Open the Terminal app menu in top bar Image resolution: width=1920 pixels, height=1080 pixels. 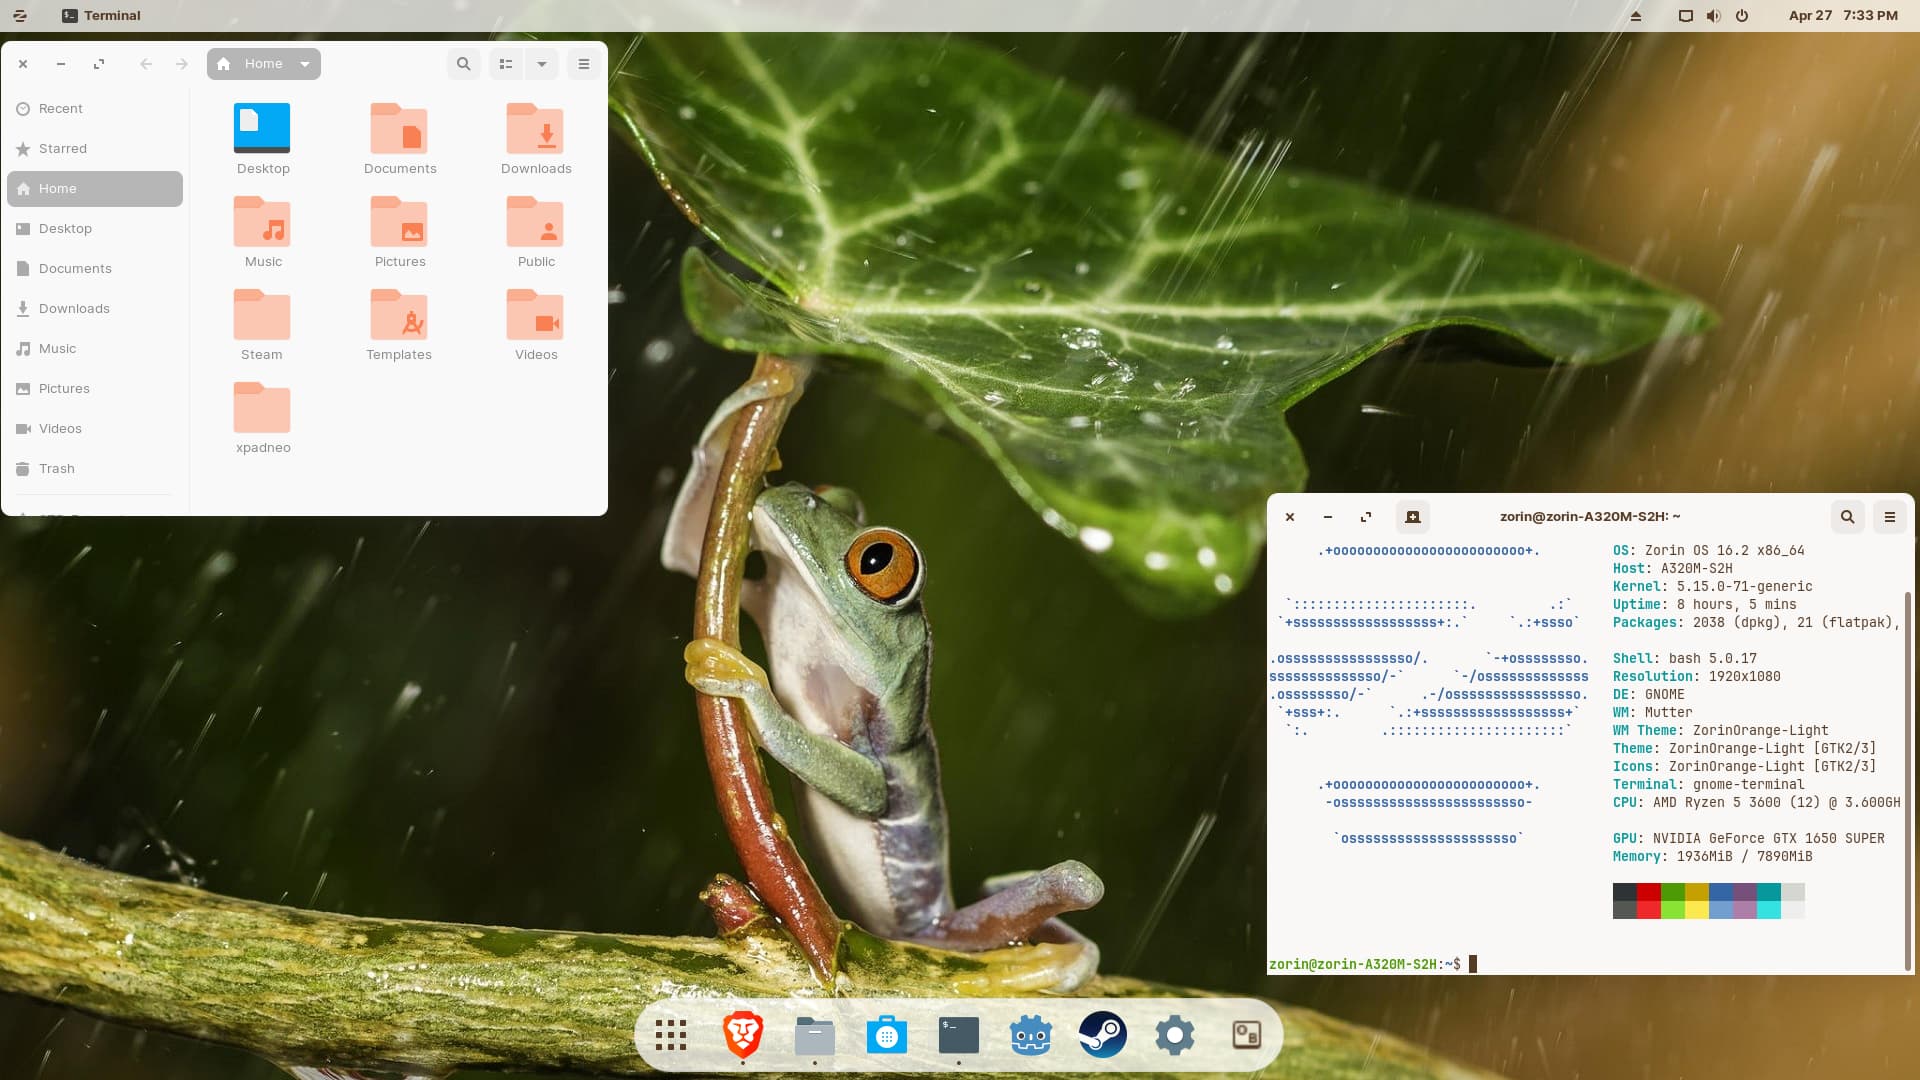(101, 15)
